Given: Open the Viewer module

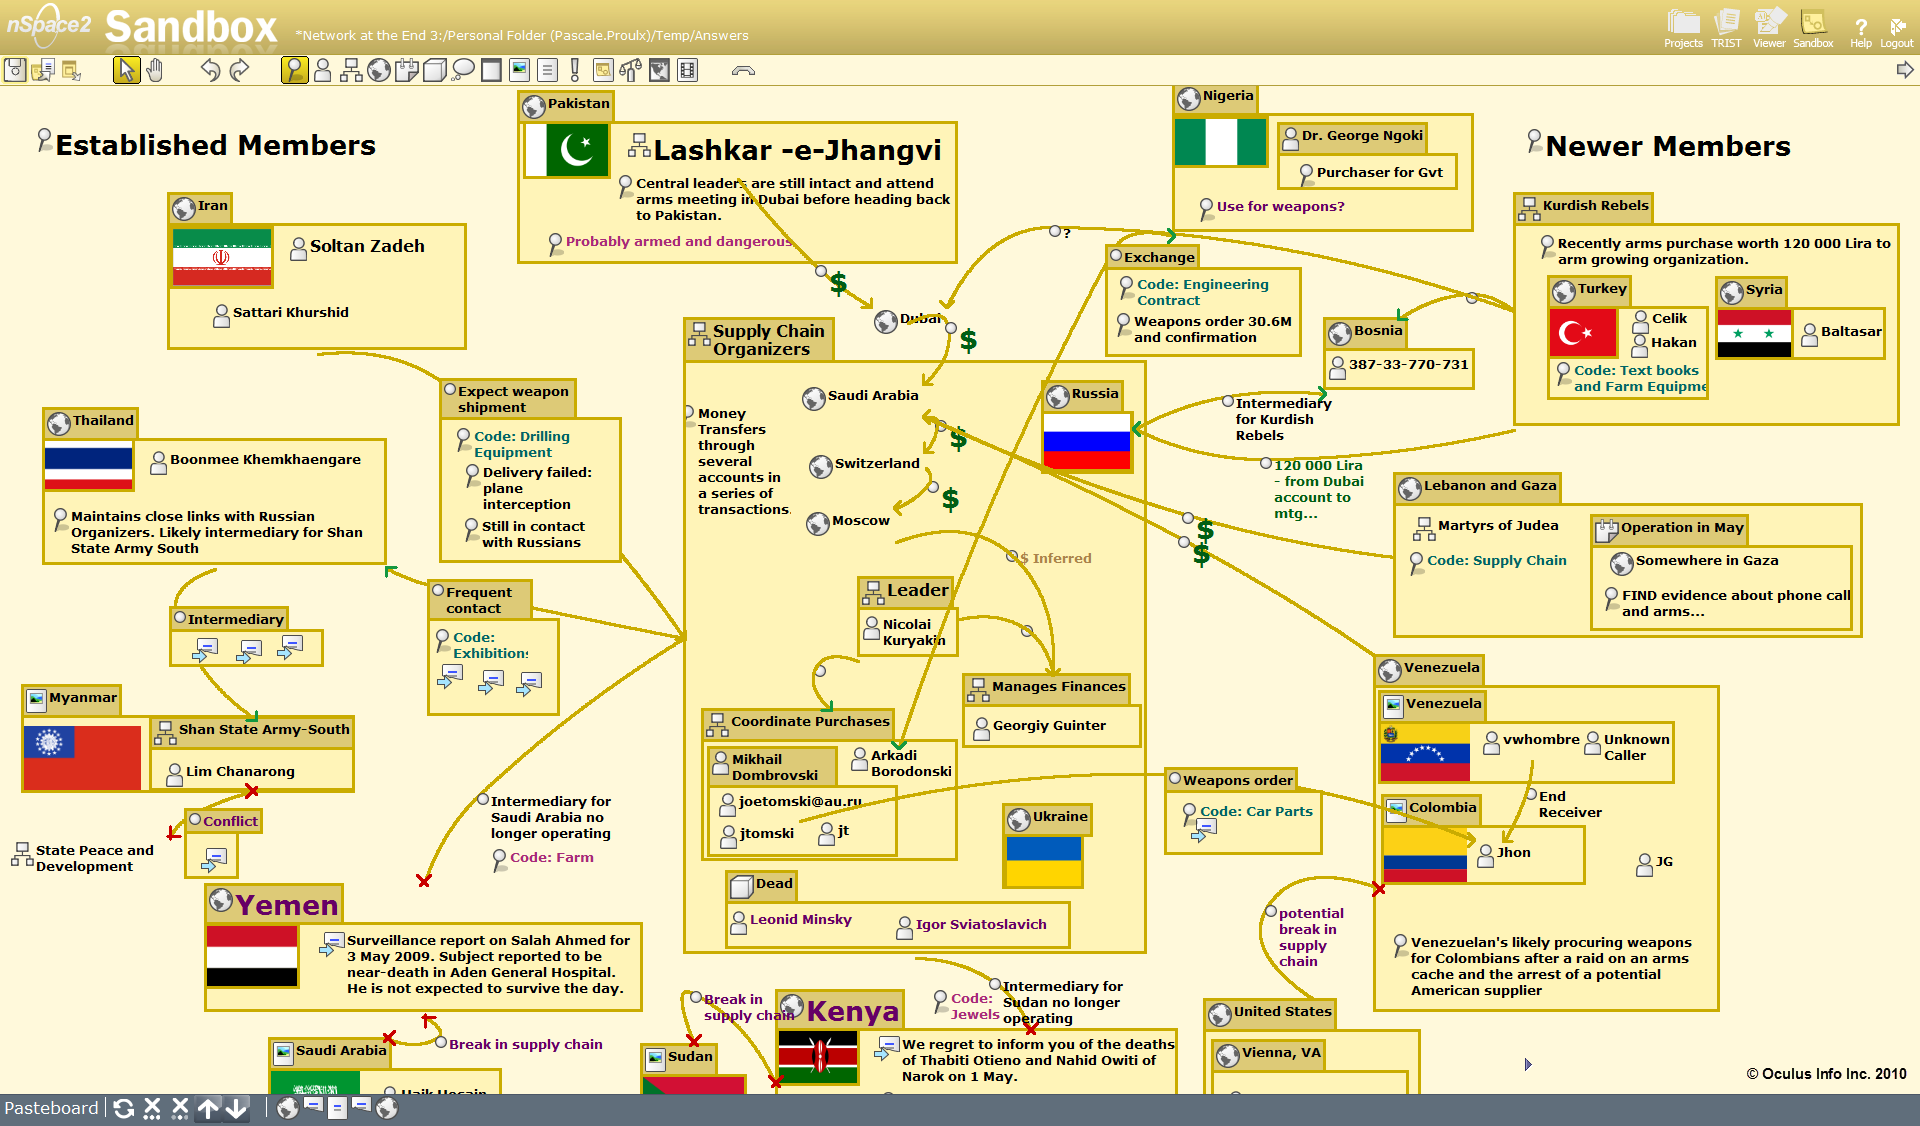Looking at the screenshot, I should (1769, 28).
